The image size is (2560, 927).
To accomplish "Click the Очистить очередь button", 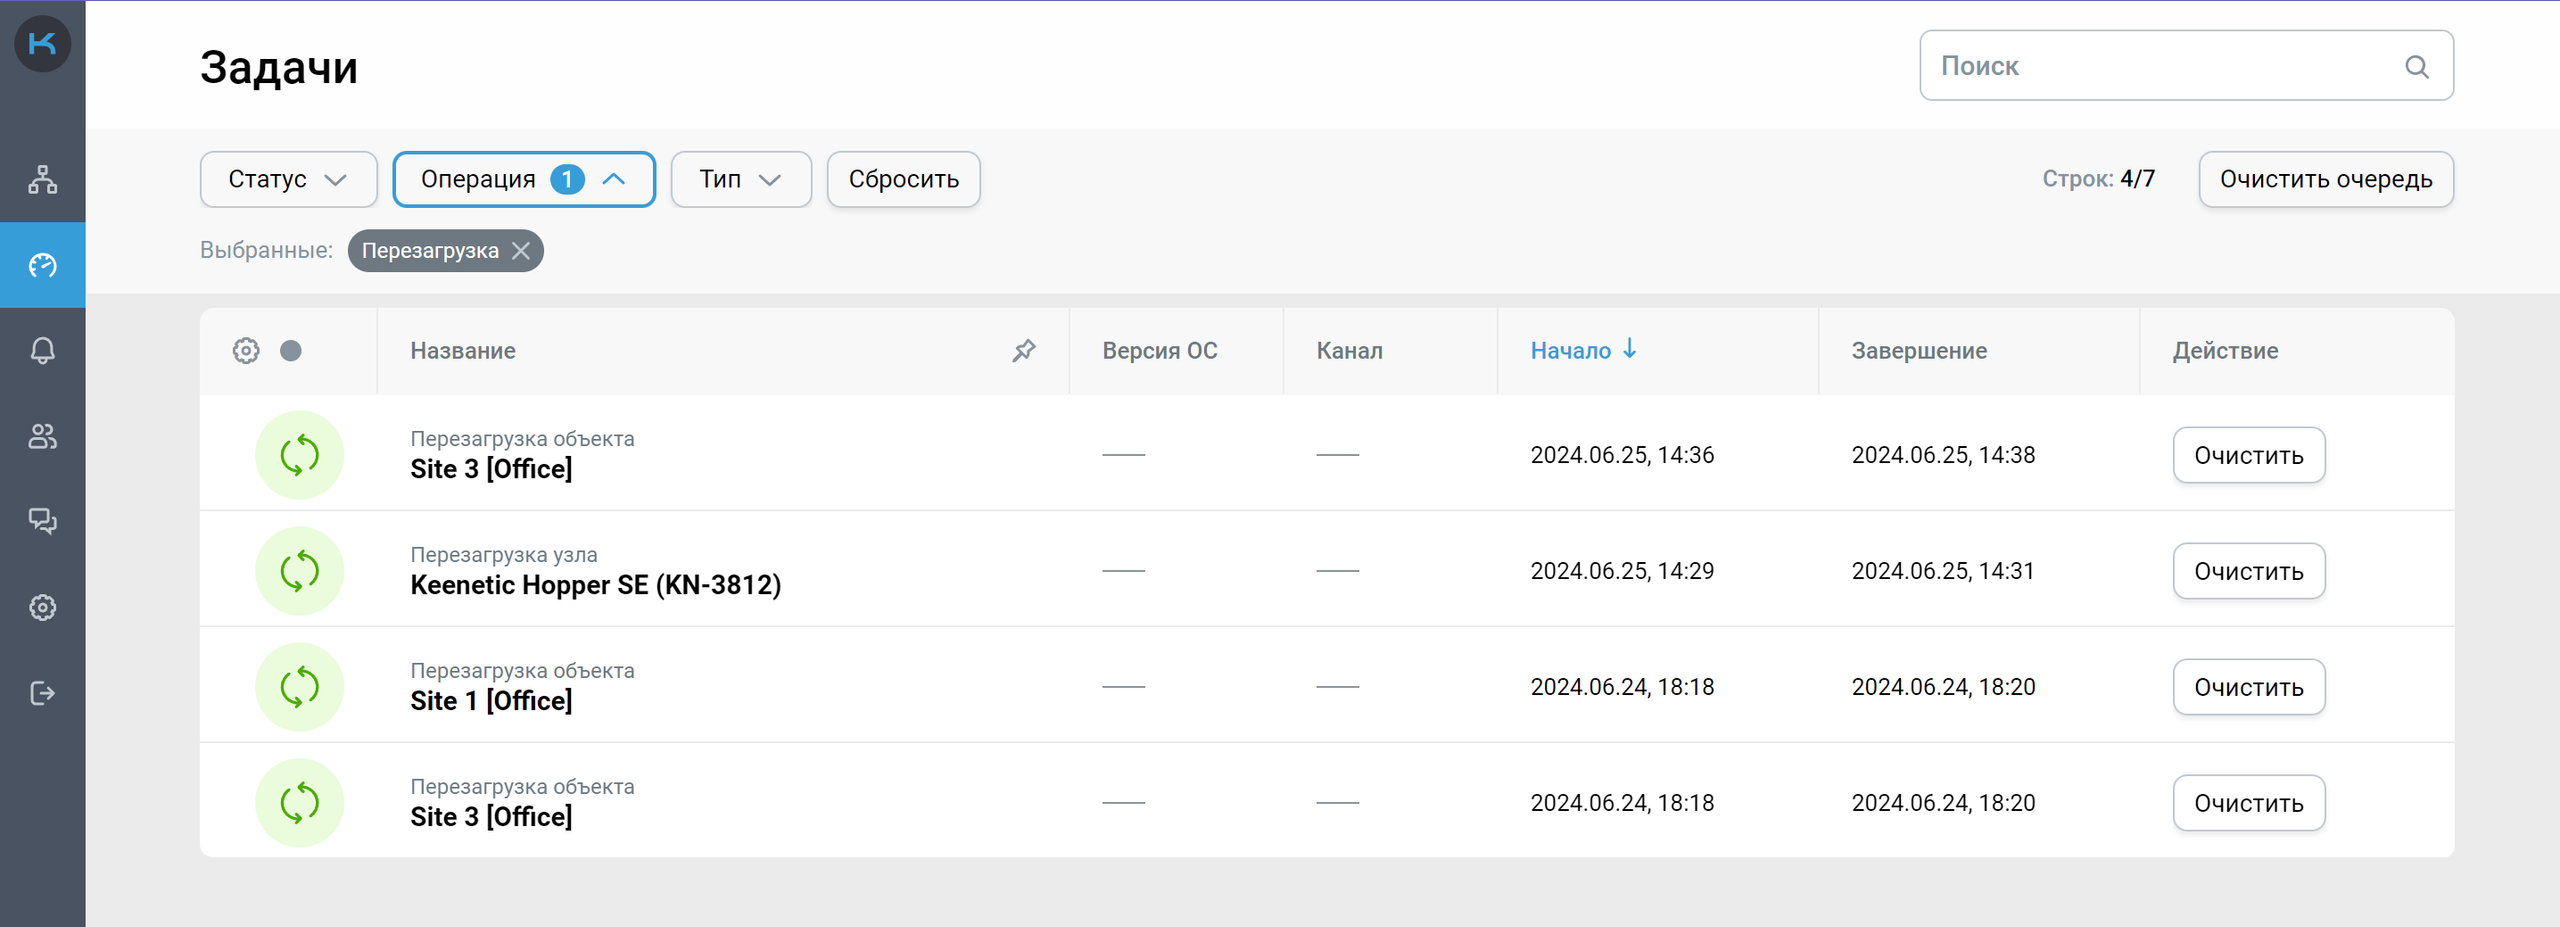I will tap(2325, 180).
